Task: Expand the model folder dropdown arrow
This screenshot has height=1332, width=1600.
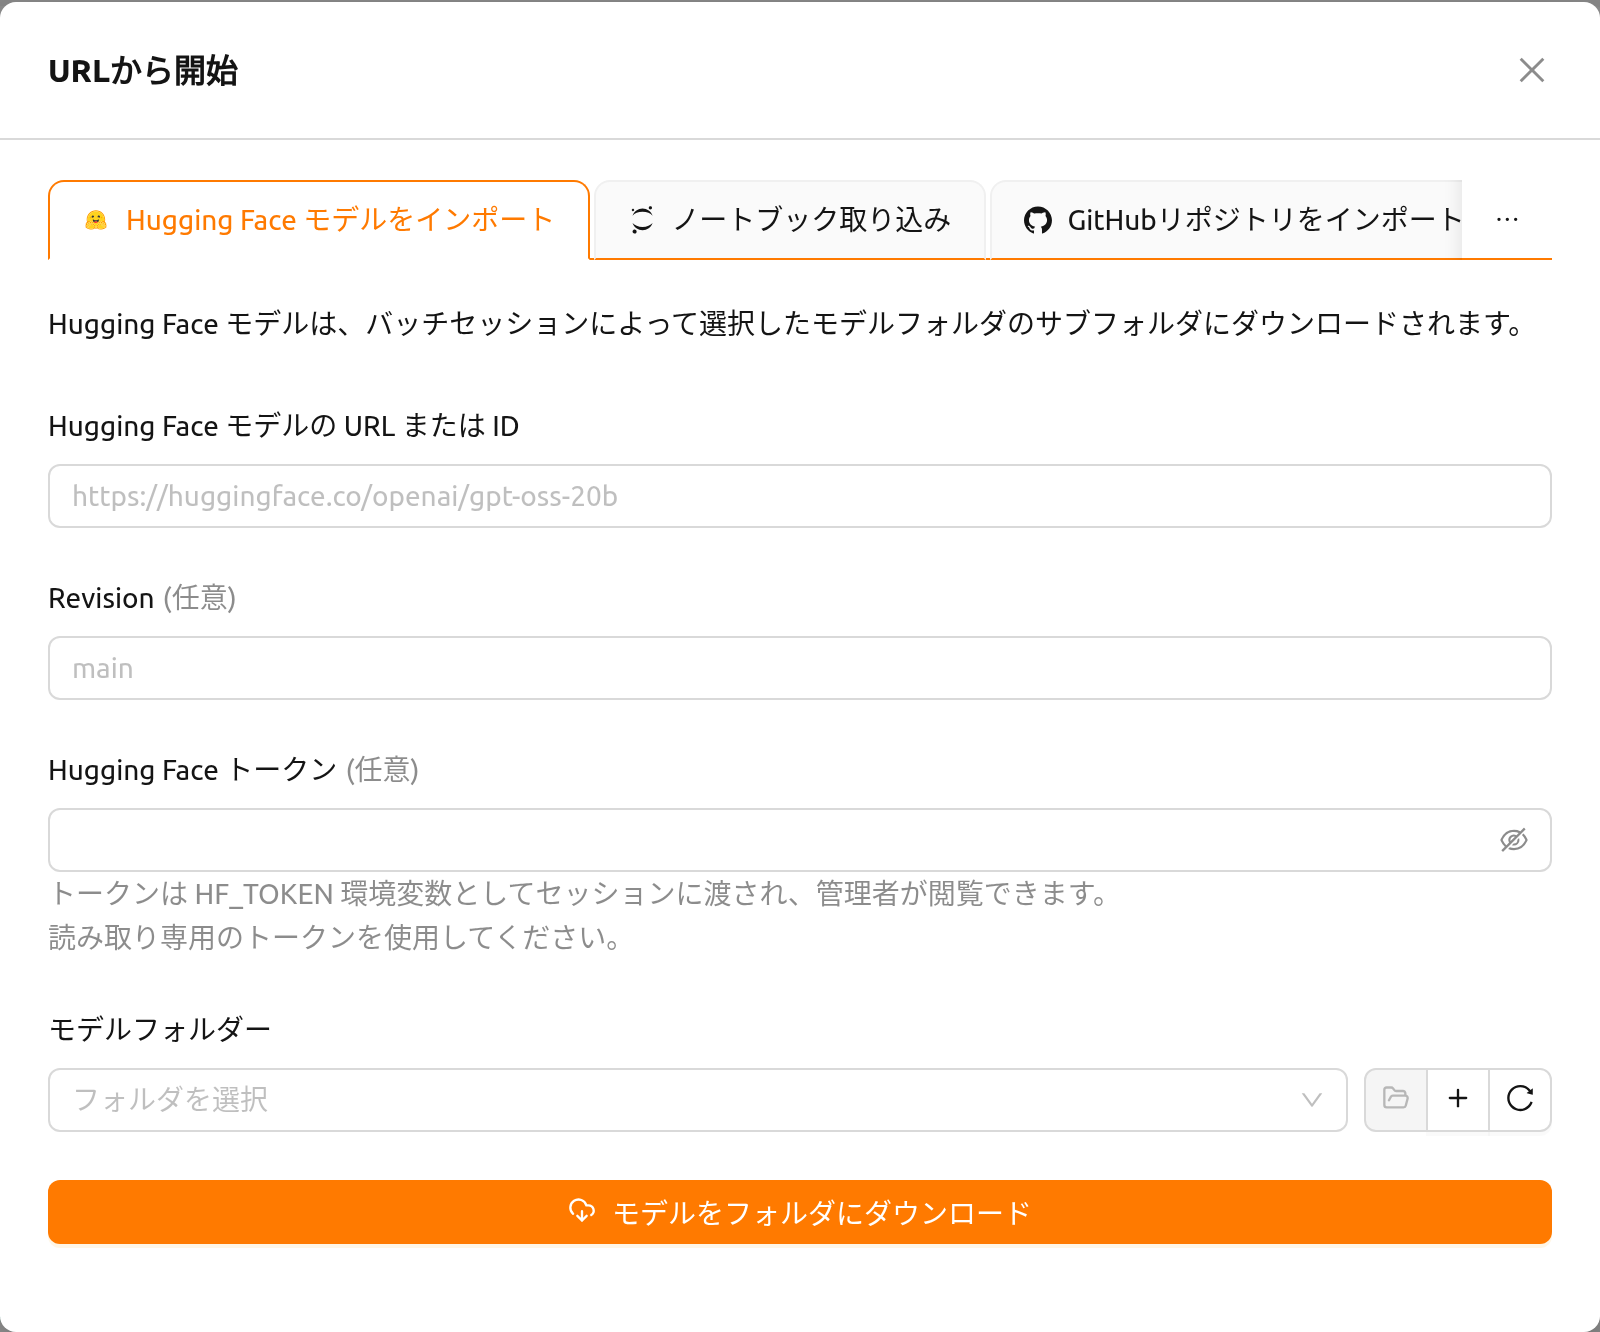Action: click(x=1312, y=1100)
